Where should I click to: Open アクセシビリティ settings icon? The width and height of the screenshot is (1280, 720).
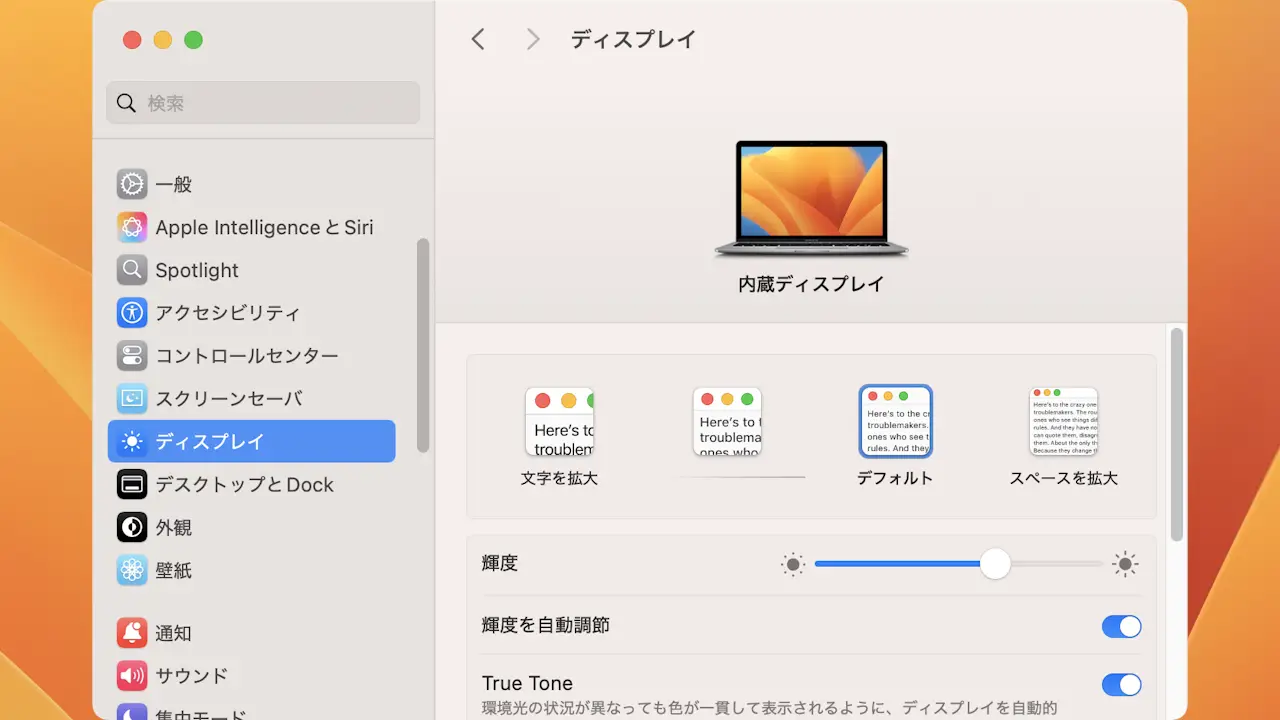(132, 313)
